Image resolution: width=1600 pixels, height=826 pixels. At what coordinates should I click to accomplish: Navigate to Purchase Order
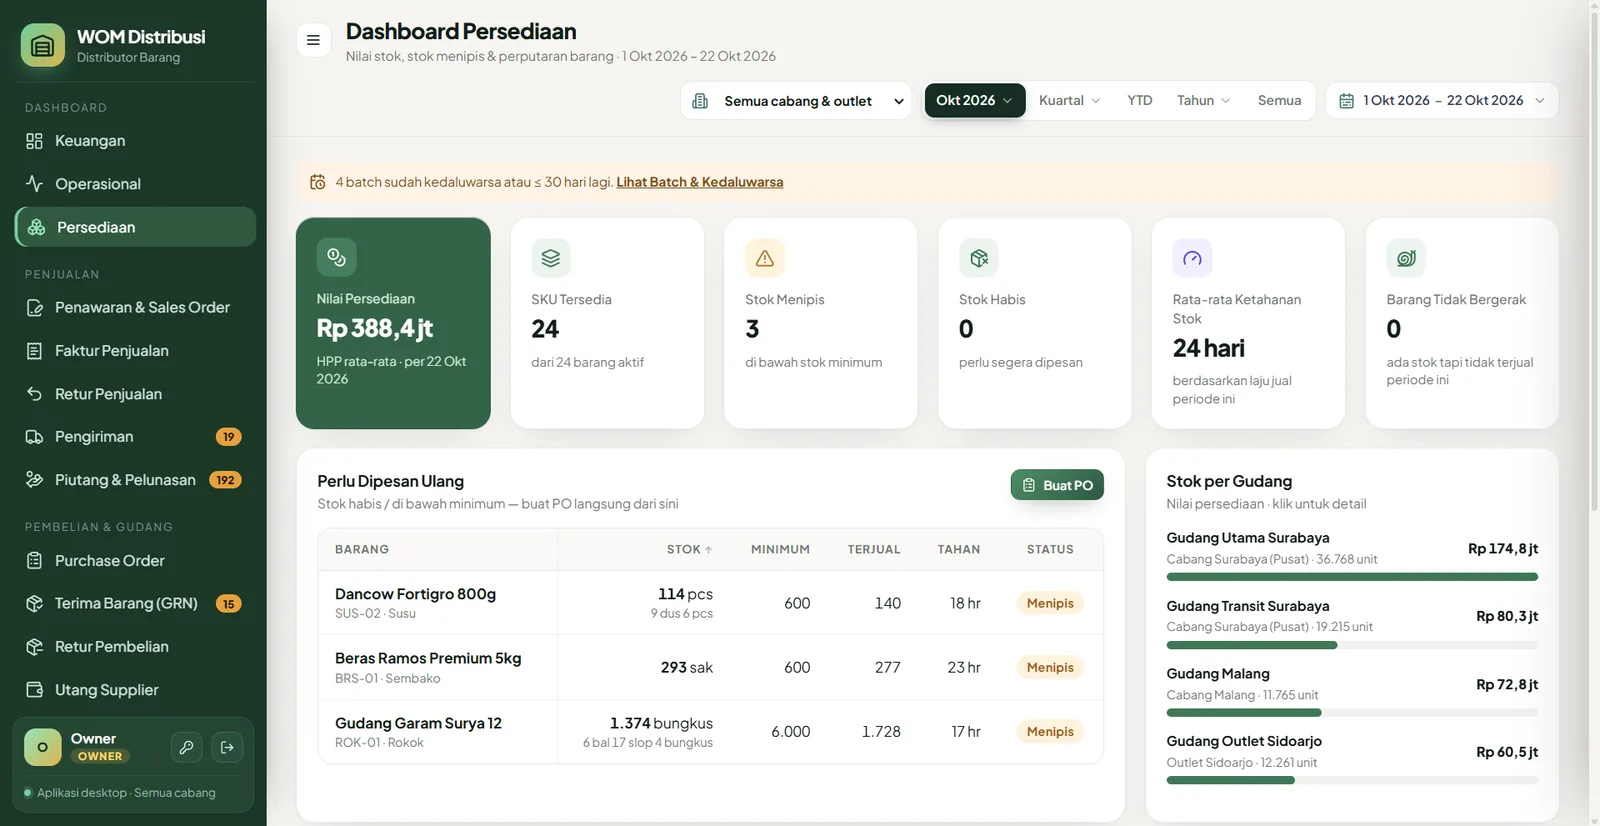pyautogui.click(x=135, y=561)
